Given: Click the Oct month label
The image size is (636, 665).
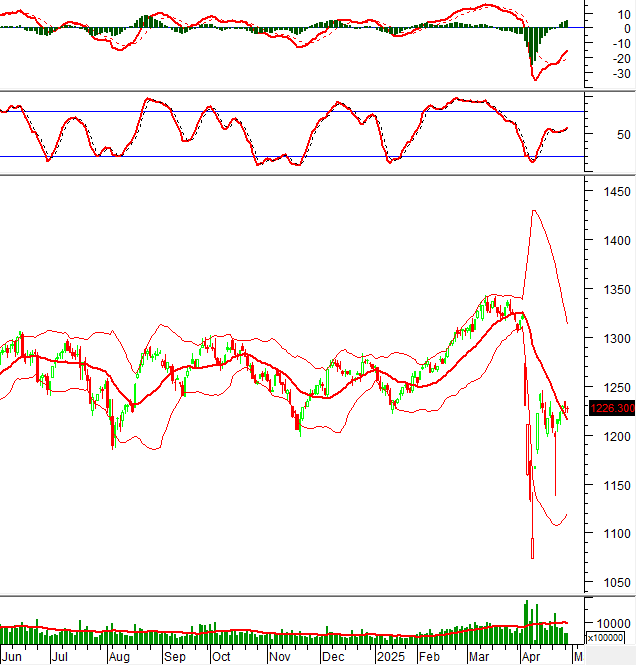Looking at the screenshot, I should tap(221, 657).
